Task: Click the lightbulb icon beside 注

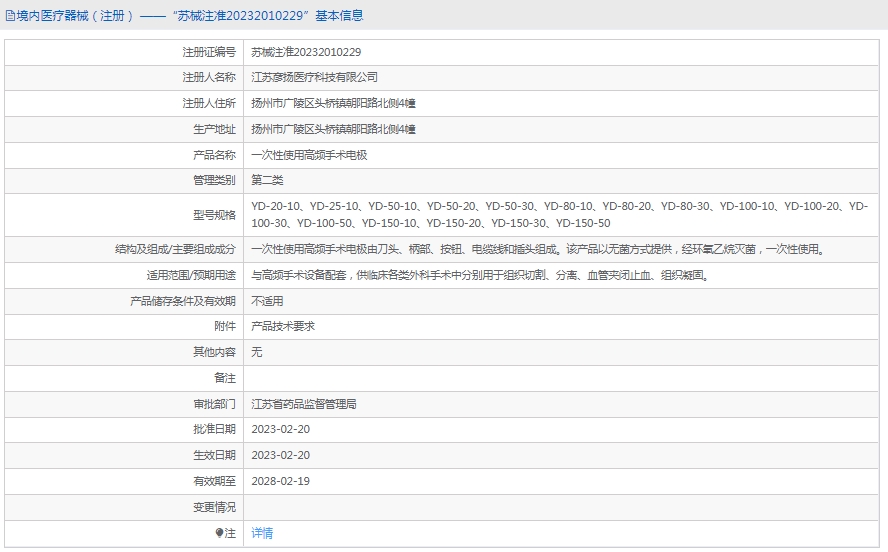Action: click(219, 533)
